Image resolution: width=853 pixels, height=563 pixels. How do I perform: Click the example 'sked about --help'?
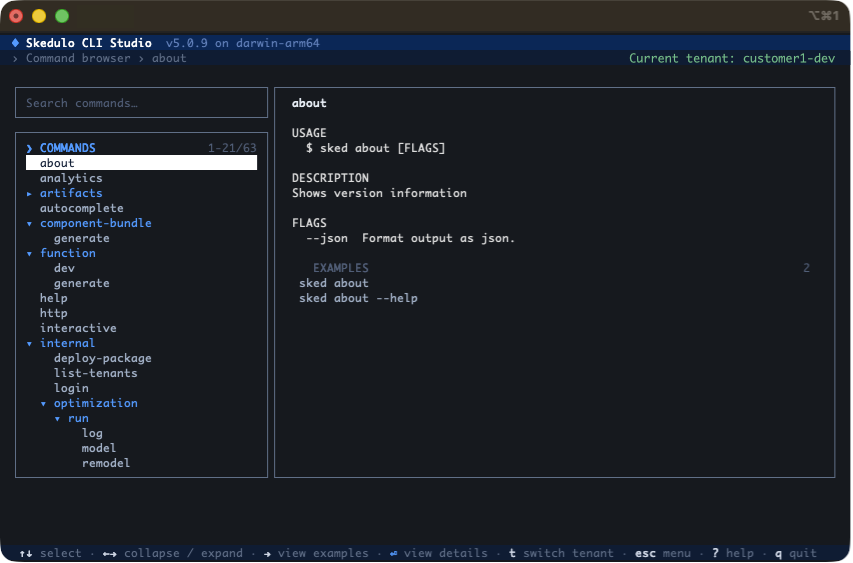pos(358,298)
